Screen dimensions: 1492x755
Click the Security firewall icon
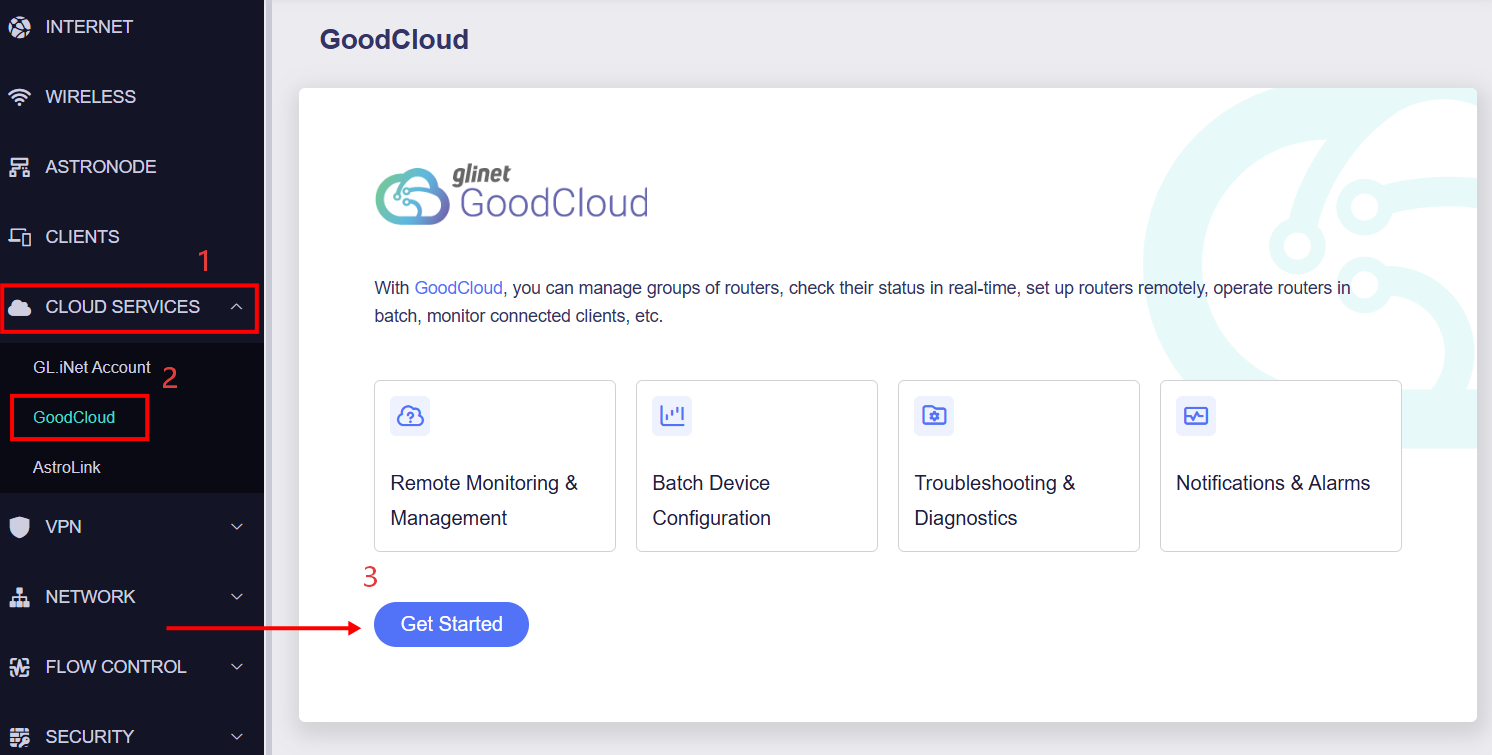click(x=19, y=737)
